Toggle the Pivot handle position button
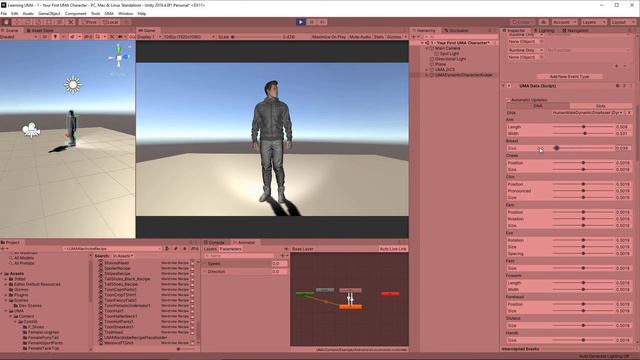Image resolution: width=640 pixels, height=360 pixels. 90,22
